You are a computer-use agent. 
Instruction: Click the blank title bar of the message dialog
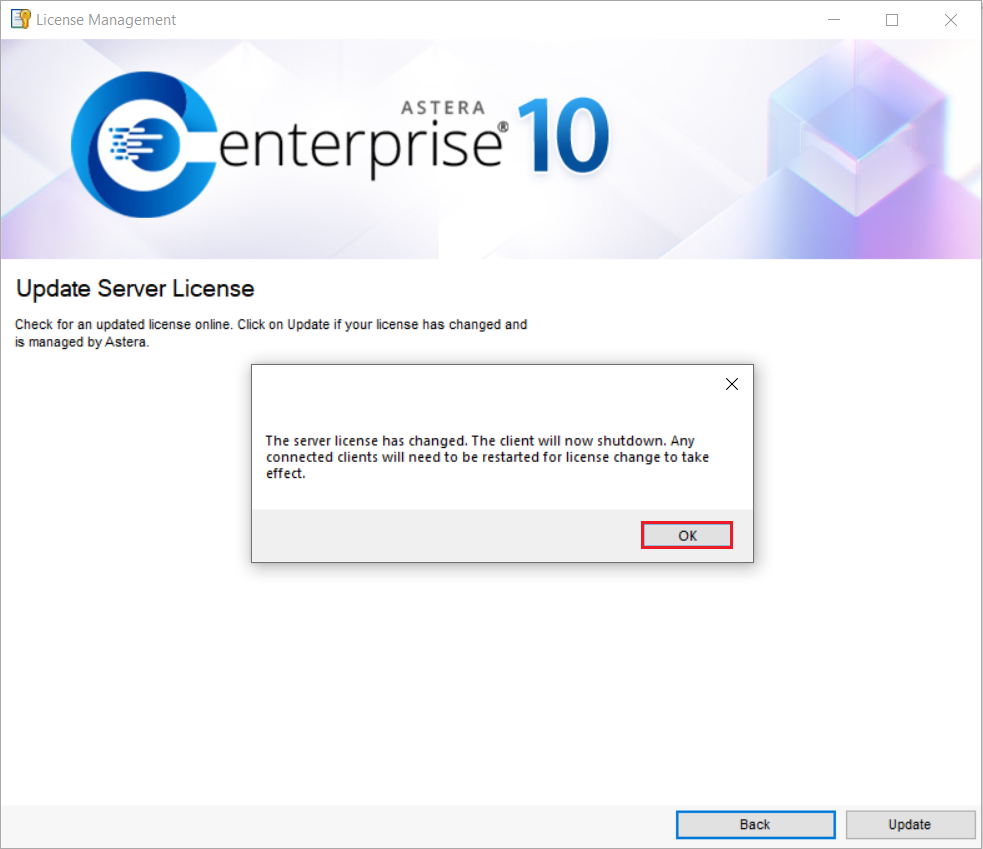480,384
